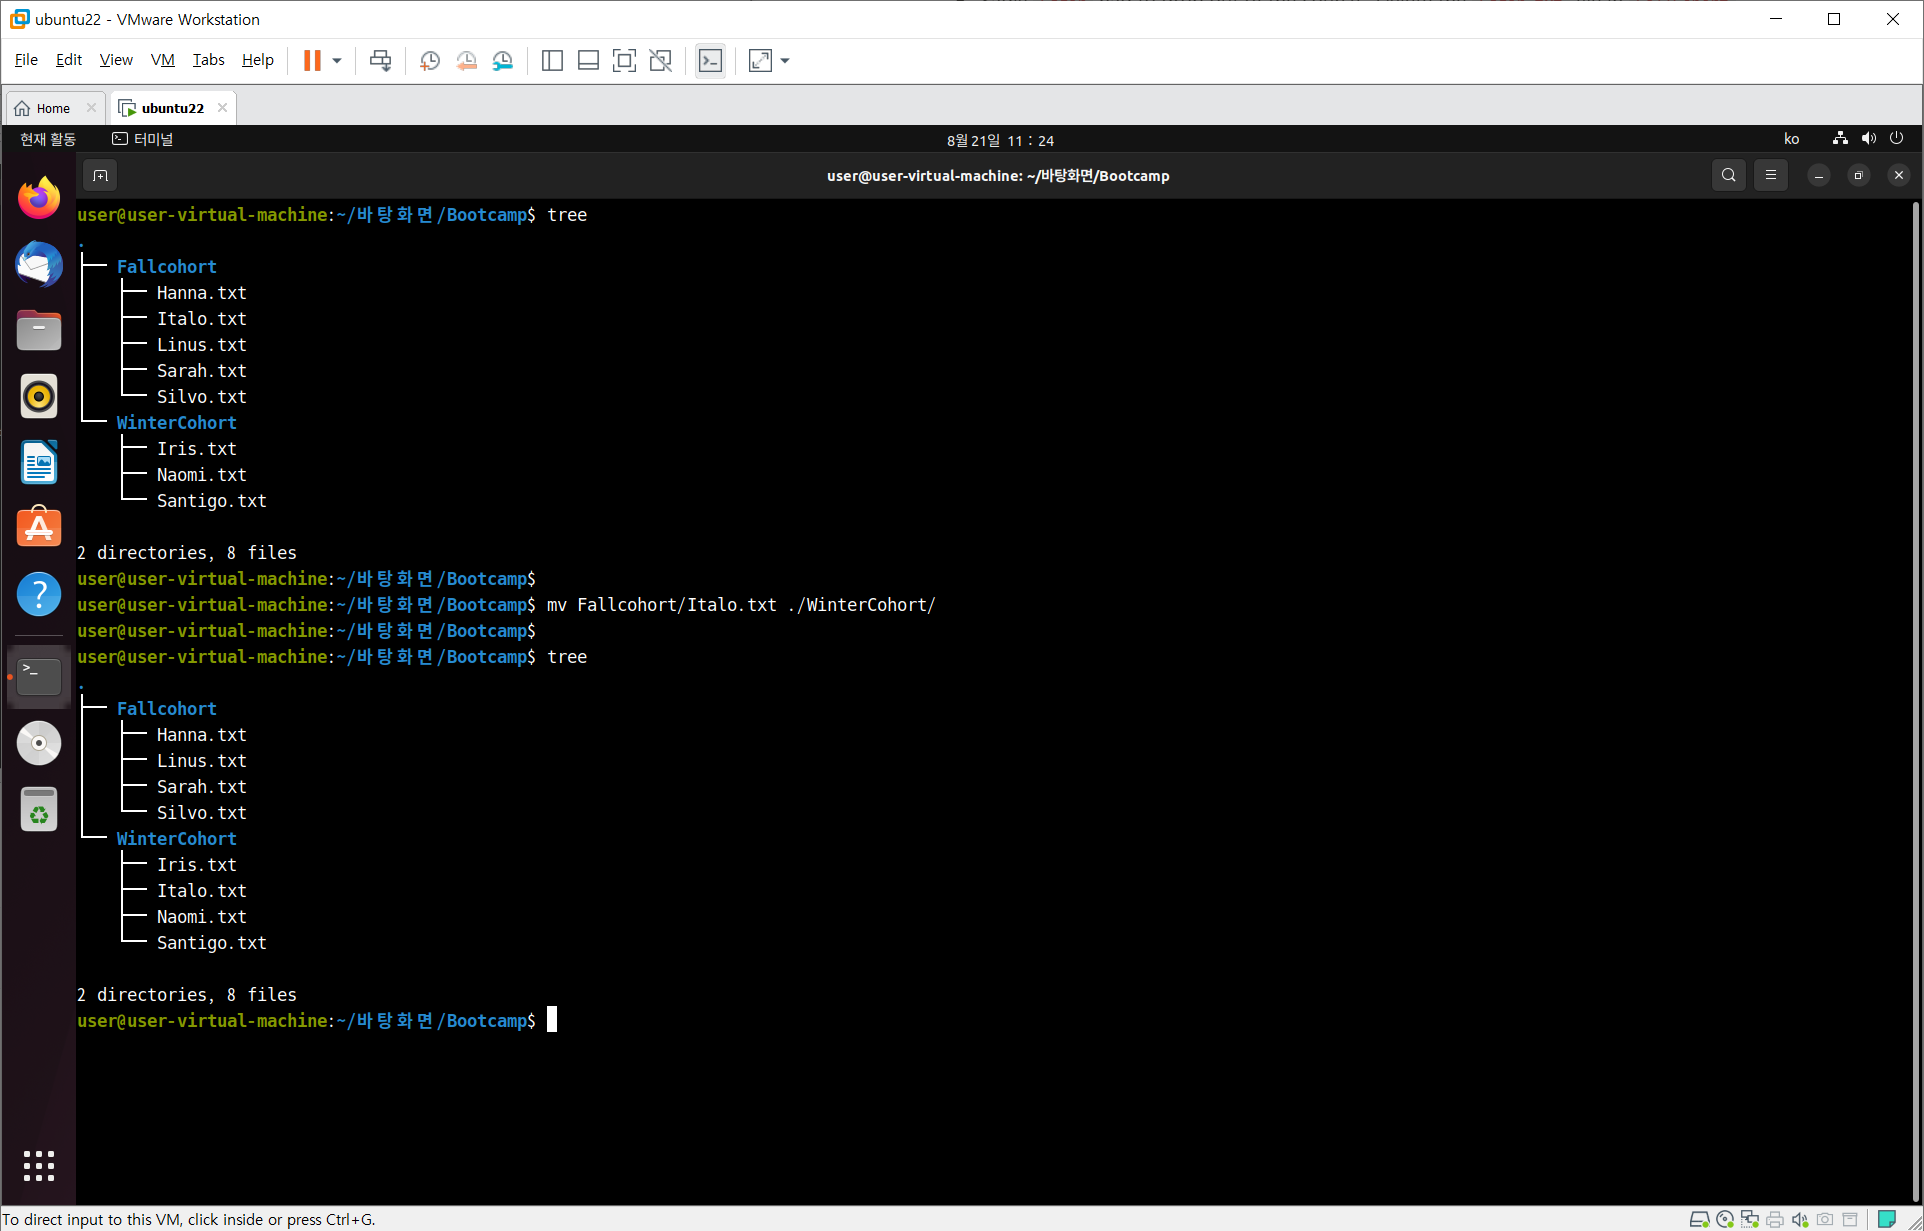Open terminal hamburger menu

(x=1770, y=175)
